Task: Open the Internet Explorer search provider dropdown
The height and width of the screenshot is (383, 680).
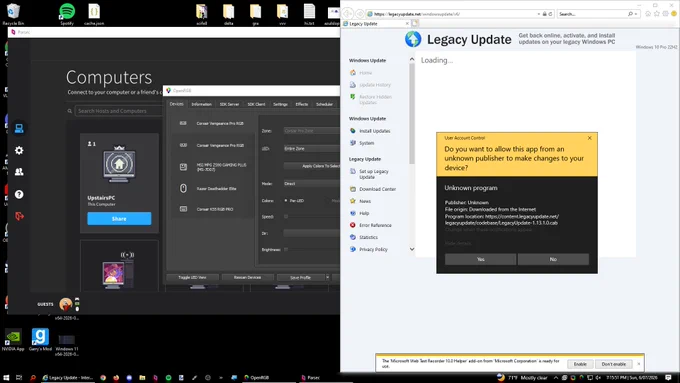Action: point(636,14)
